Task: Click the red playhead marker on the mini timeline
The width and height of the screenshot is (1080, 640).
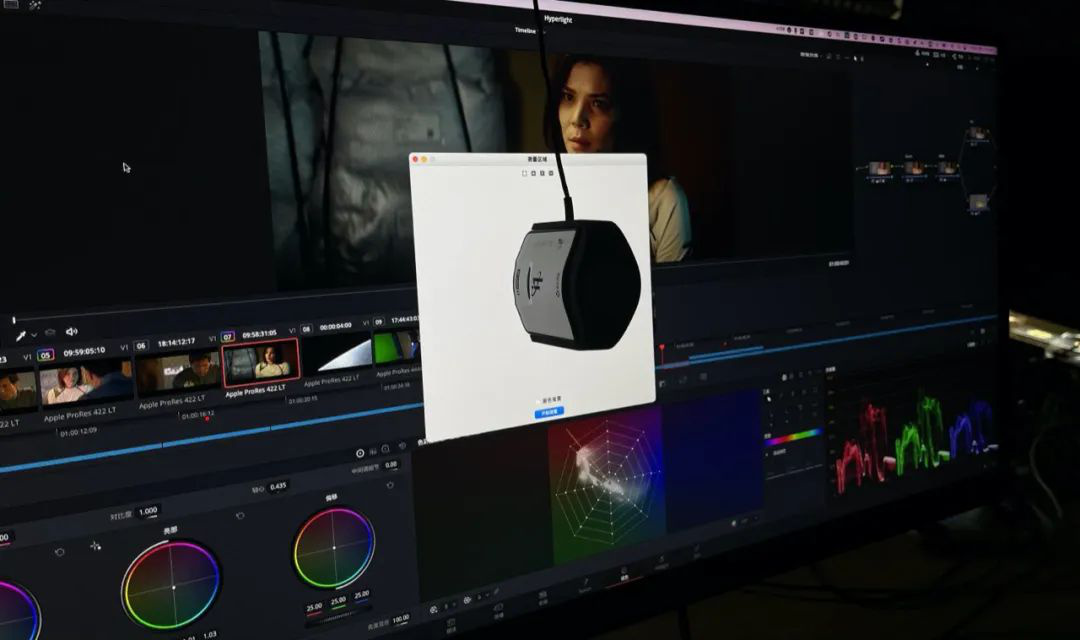Action: 662,347
